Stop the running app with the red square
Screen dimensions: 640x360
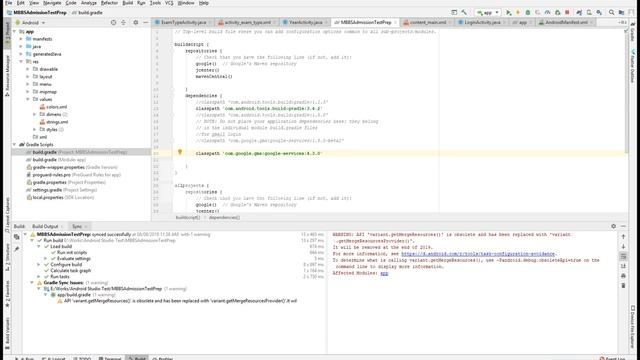point(567,13)
